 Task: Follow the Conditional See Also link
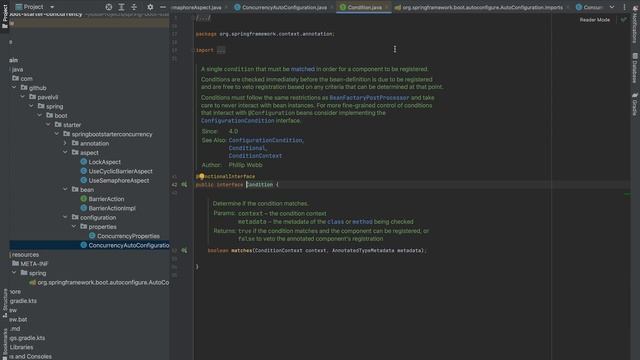[x=247, y=148]
